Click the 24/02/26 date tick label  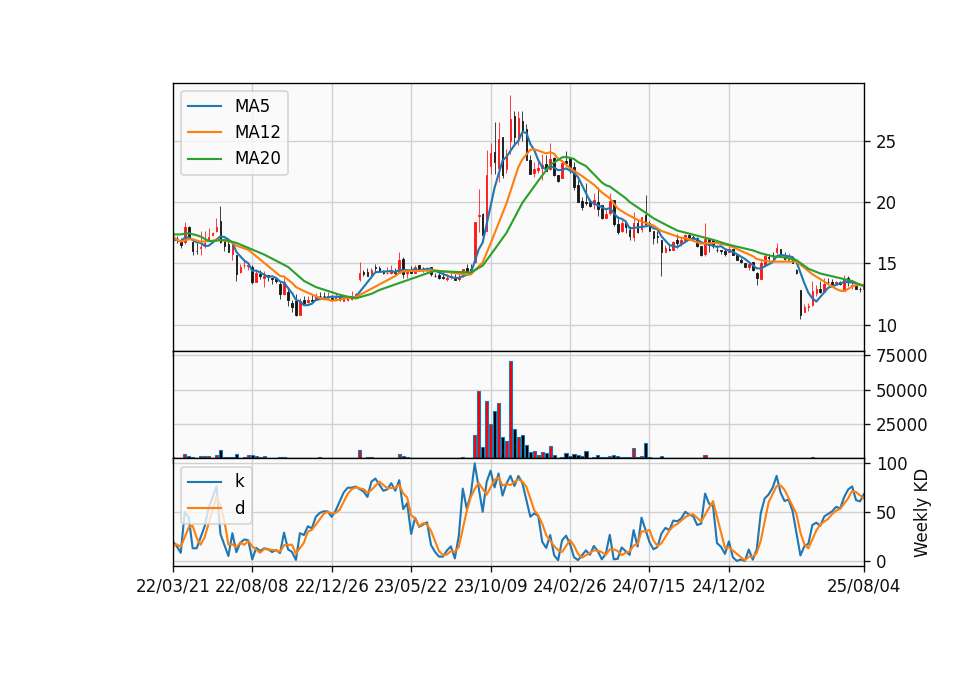[x=569, y=587]
